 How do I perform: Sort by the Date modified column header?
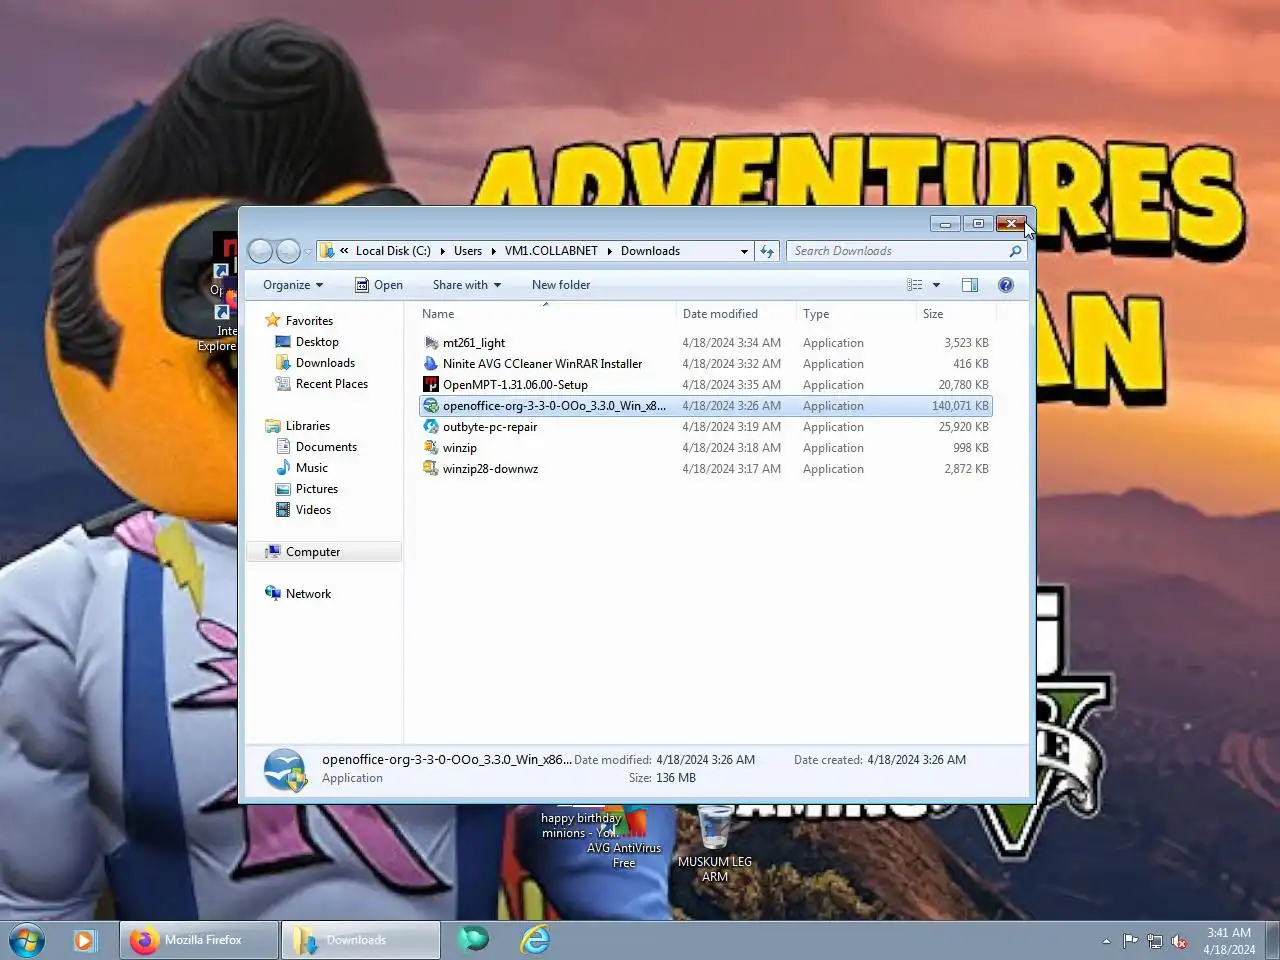(736, 314)
